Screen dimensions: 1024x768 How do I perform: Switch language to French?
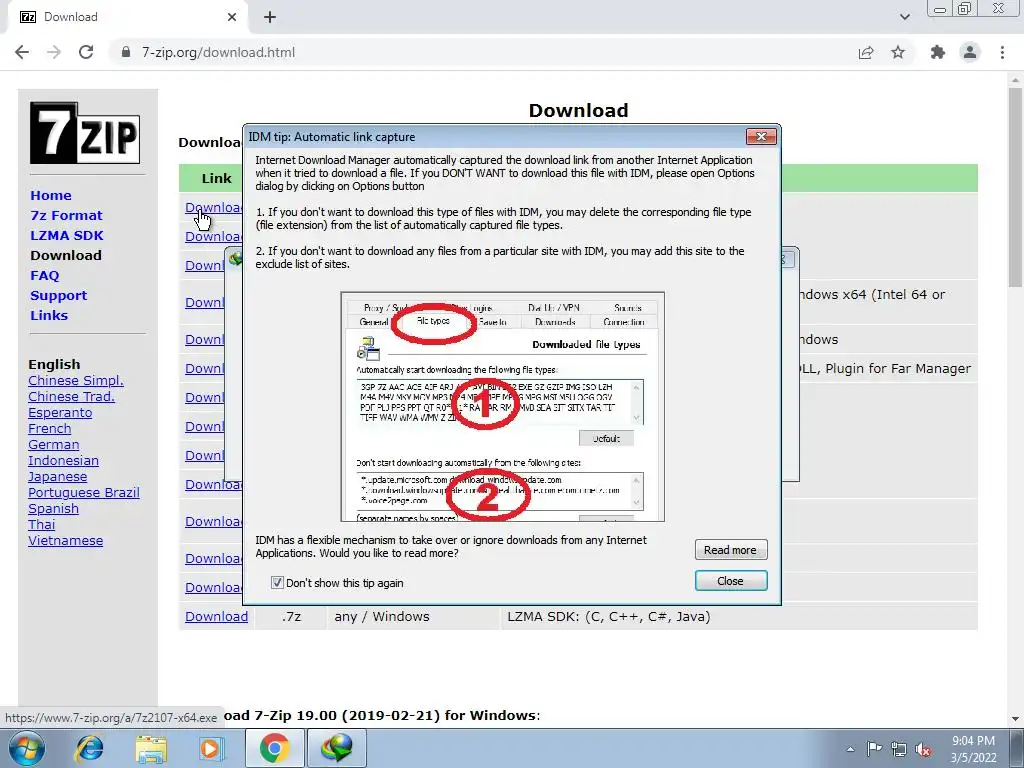click(x=50, y=428)
